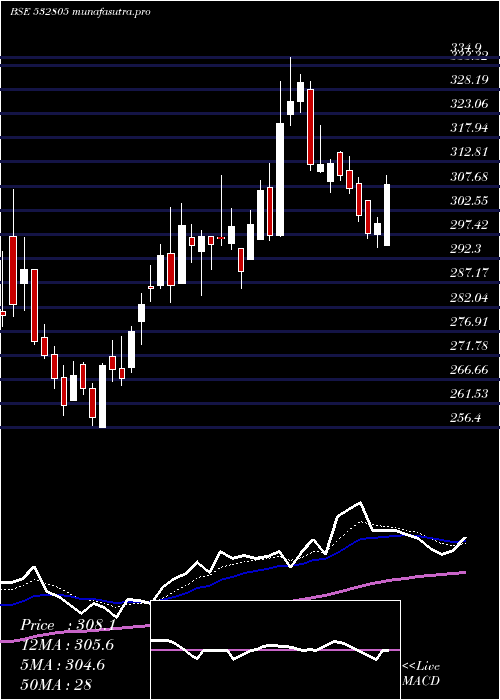This screenshot has height=700, width=500.
Task: Click the <<Live MACD label
Action: point(421,674)
